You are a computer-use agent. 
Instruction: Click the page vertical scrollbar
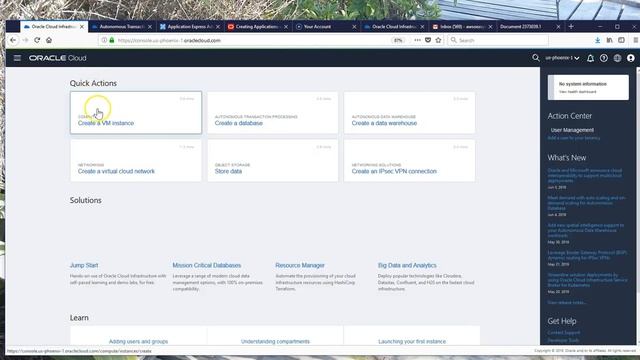[x=638, y=180]
